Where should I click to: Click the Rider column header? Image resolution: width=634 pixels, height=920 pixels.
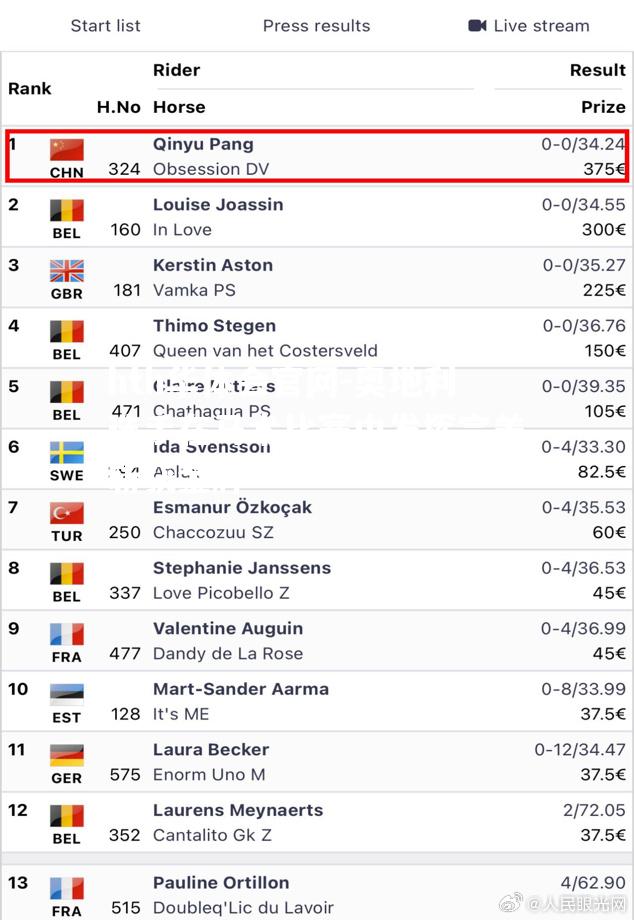(x=177, y=70)
